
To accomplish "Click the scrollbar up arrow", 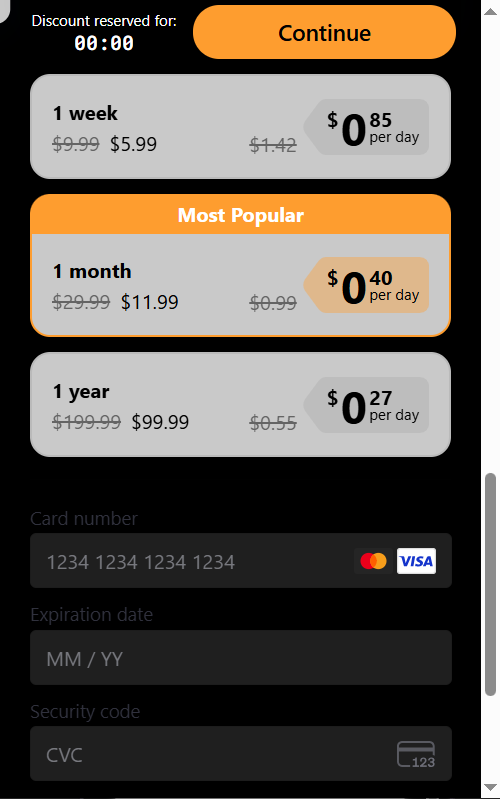I will (x=490, y=11).
